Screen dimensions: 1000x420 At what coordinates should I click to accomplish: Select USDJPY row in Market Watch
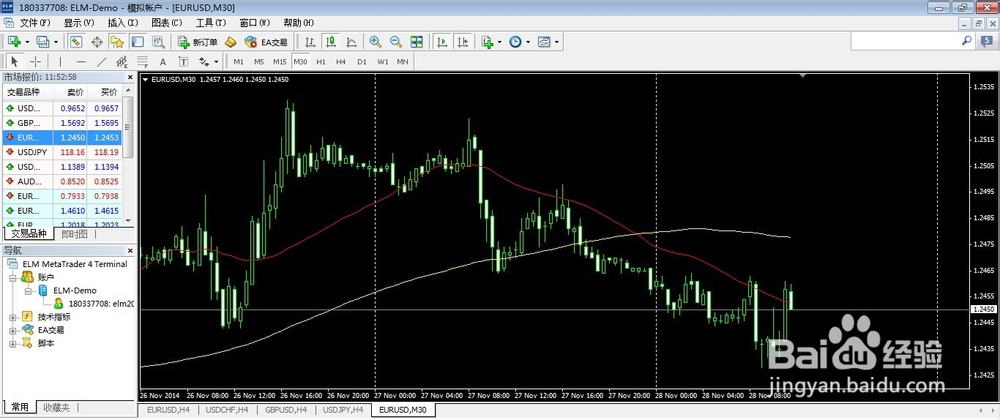63,152
